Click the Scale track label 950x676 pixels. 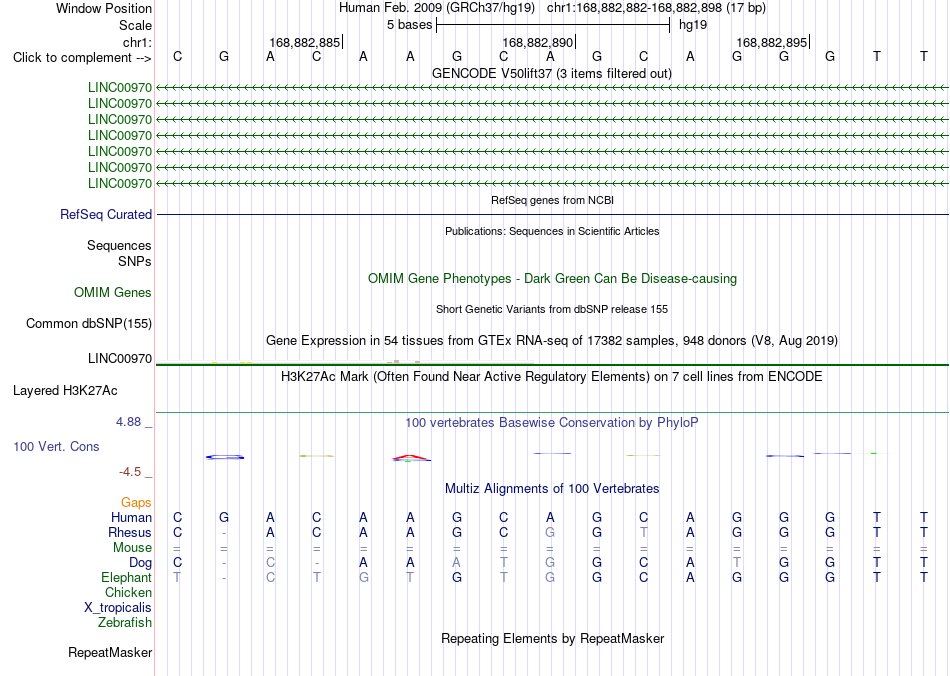135,25
